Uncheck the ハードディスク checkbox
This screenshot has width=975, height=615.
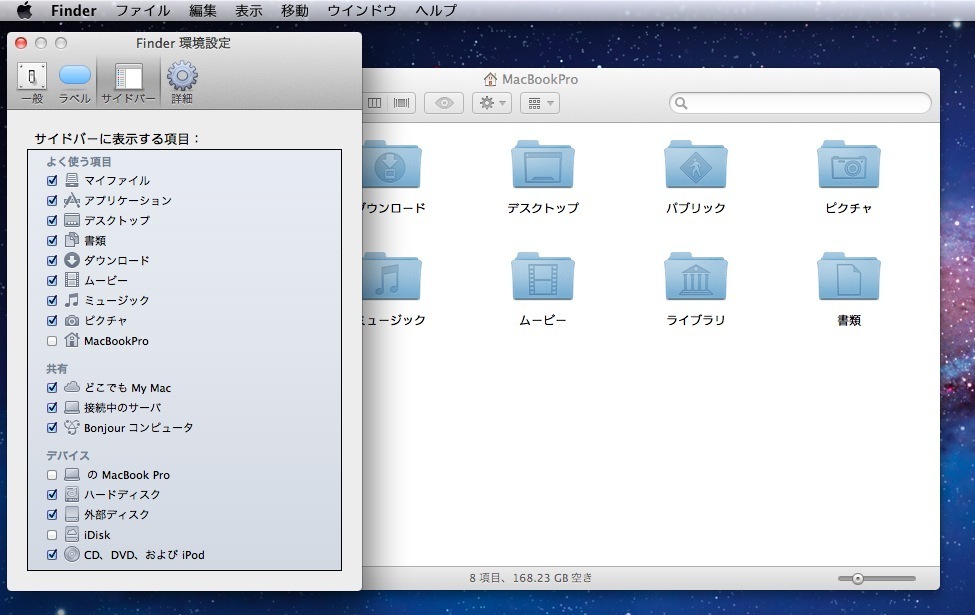pos(52,495)
